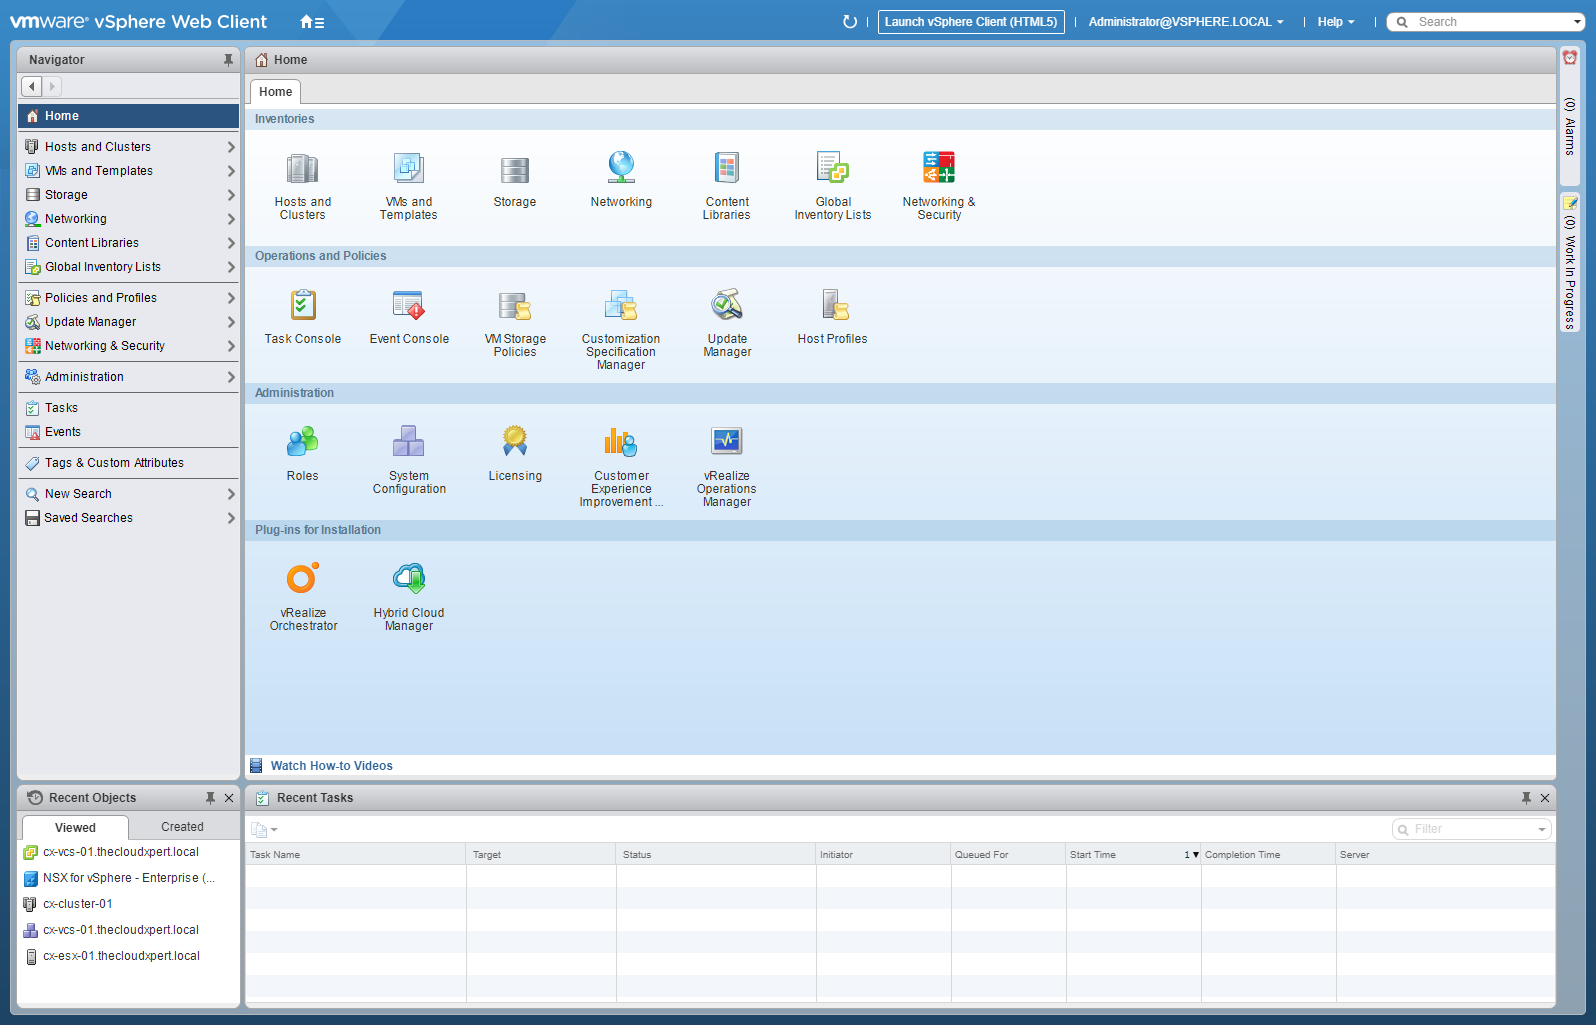Toggle the Navigator panel pin
Screen dimensions: 1596x1025
pyautogui.click(x=228, y=60)
